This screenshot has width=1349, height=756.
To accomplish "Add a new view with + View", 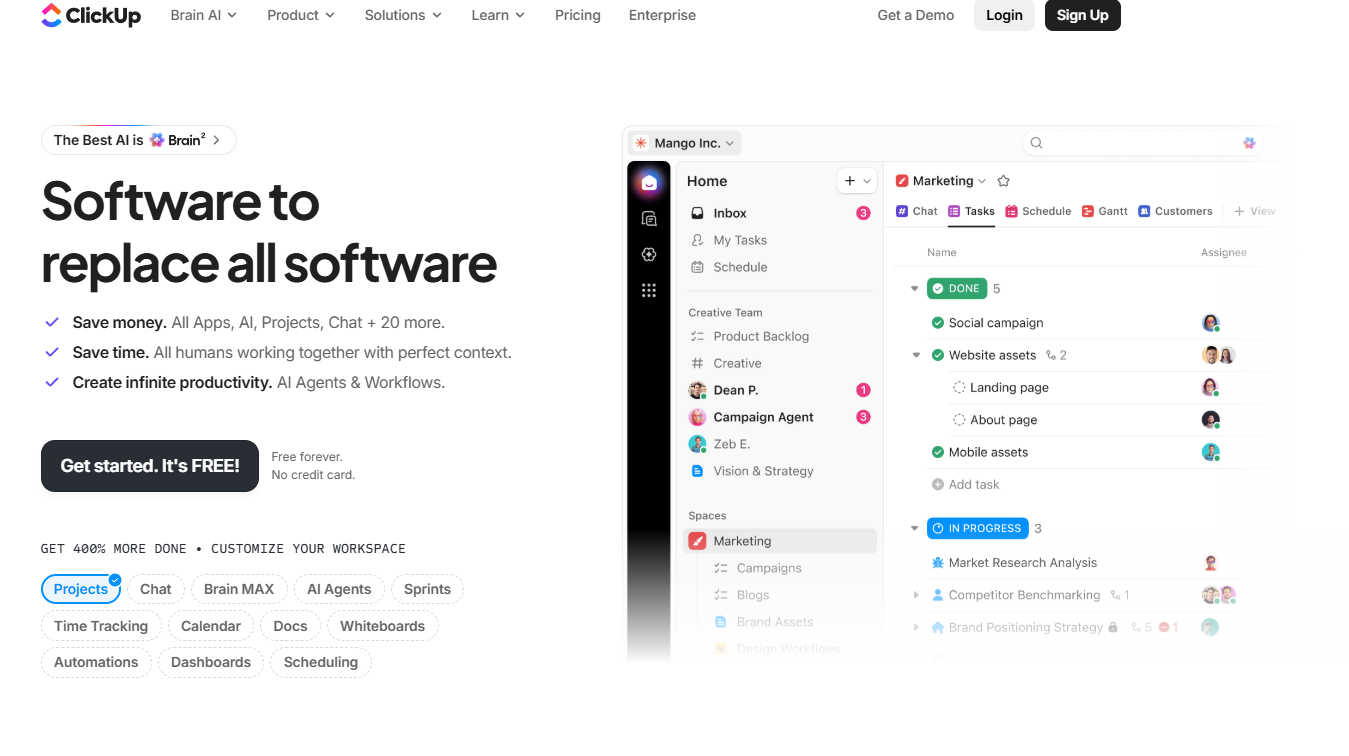I will click(x=1254, y=211).
